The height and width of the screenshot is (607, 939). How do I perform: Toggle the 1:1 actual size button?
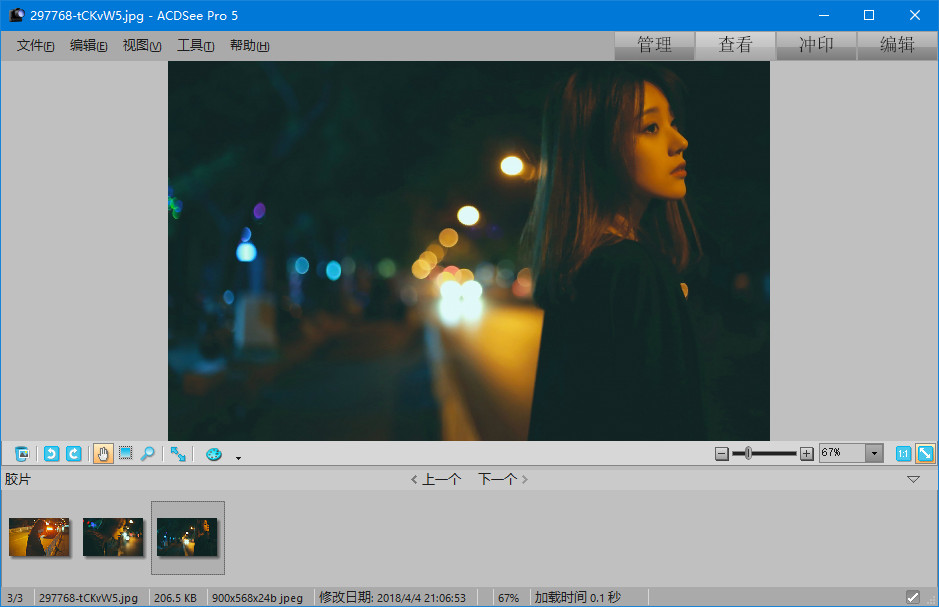point(903,454)
